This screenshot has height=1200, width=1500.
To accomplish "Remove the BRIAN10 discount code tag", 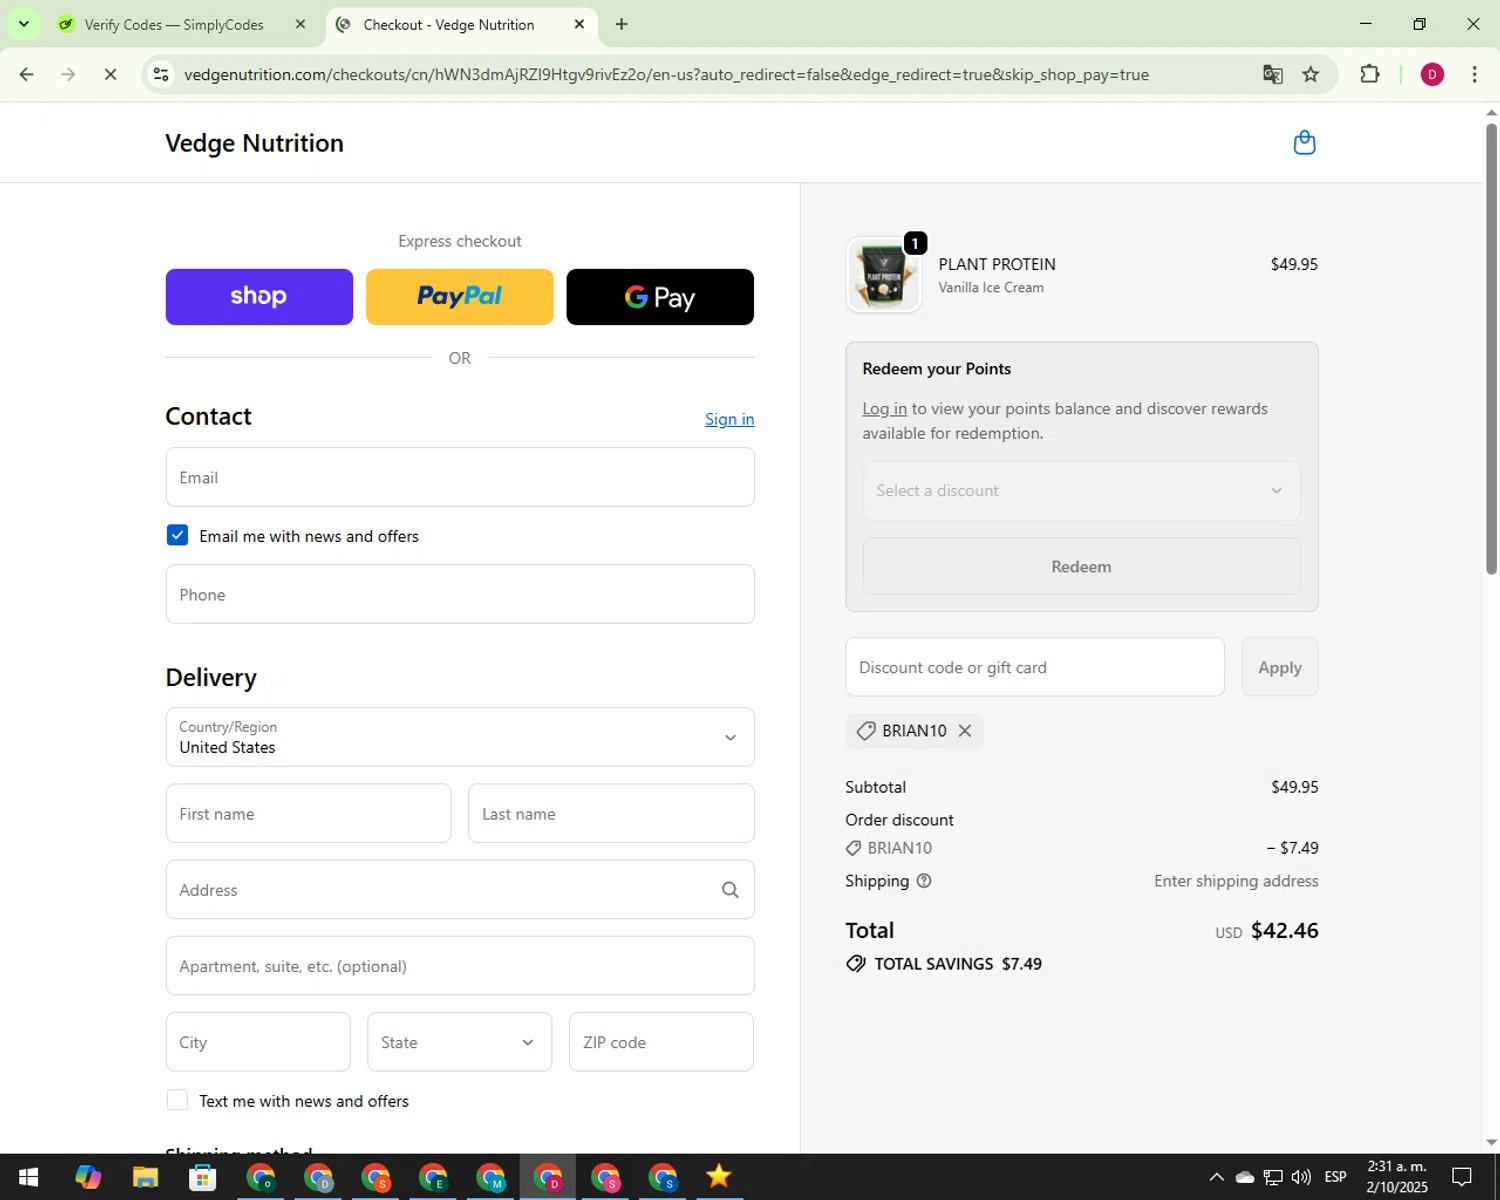I will (x=965, y=731).
